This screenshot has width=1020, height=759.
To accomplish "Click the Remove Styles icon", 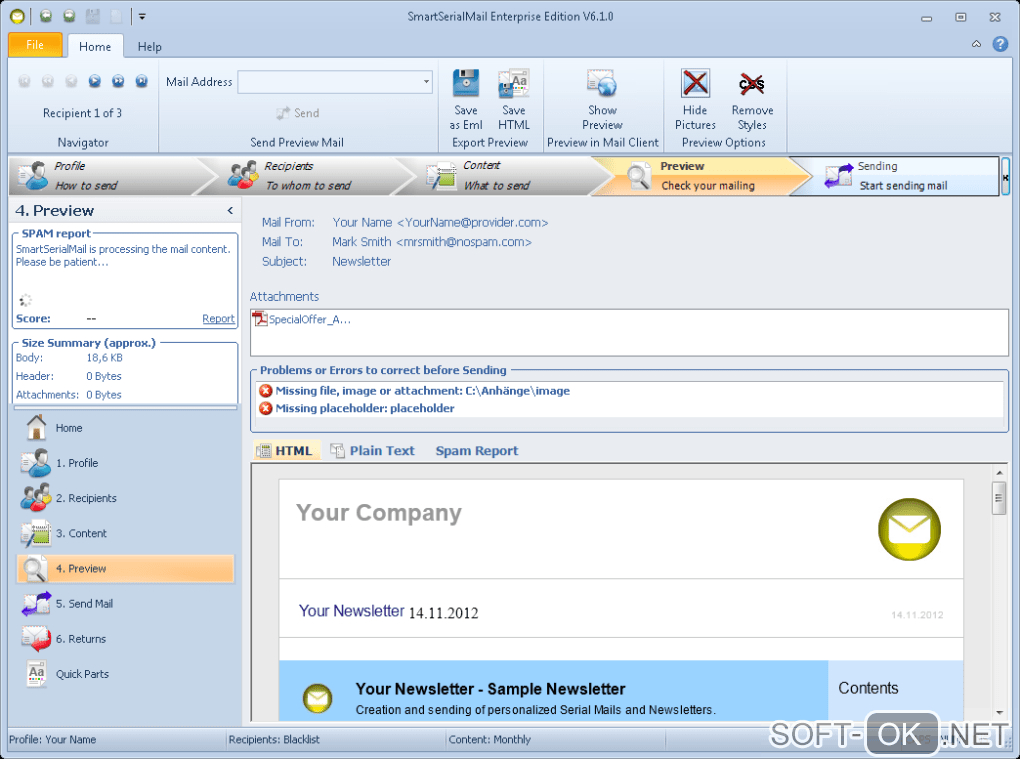I will (751, 83).
